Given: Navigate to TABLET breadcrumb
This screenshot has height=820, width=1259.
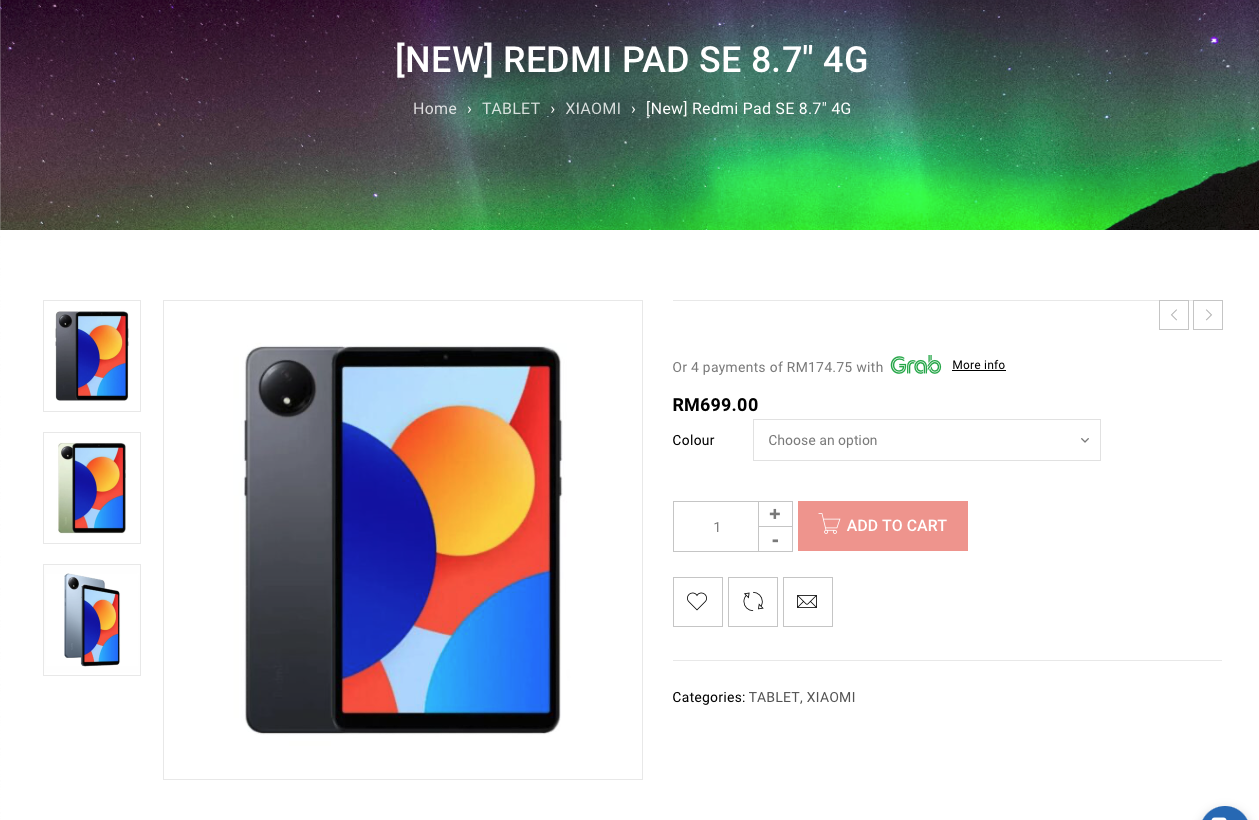Looking at the screenshot, I should point(511,108).
